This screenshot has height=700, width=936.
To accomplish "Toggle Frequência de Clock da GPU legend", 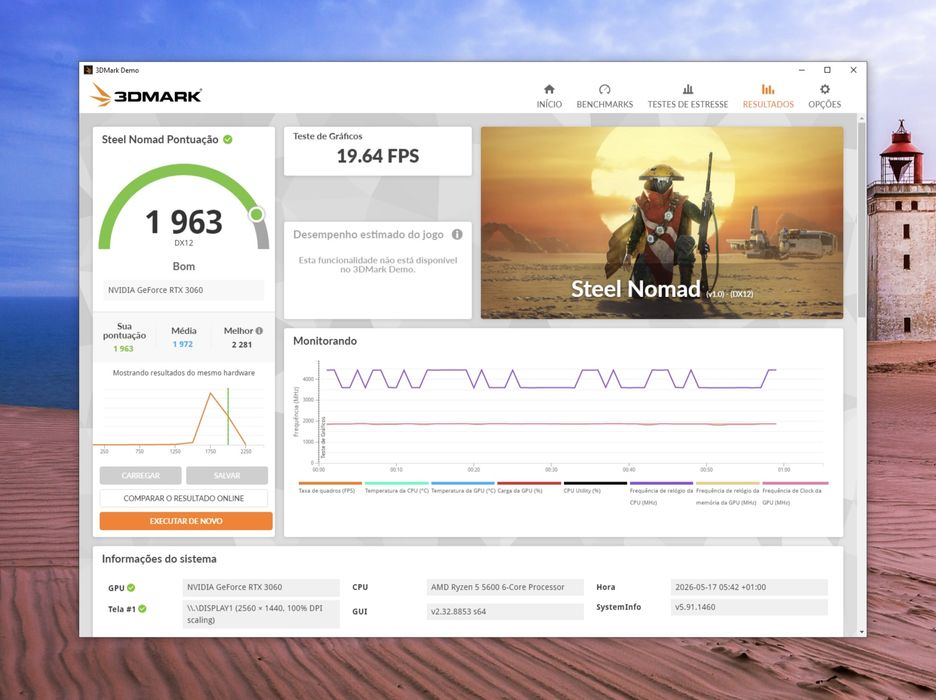I will pos(795,494).
